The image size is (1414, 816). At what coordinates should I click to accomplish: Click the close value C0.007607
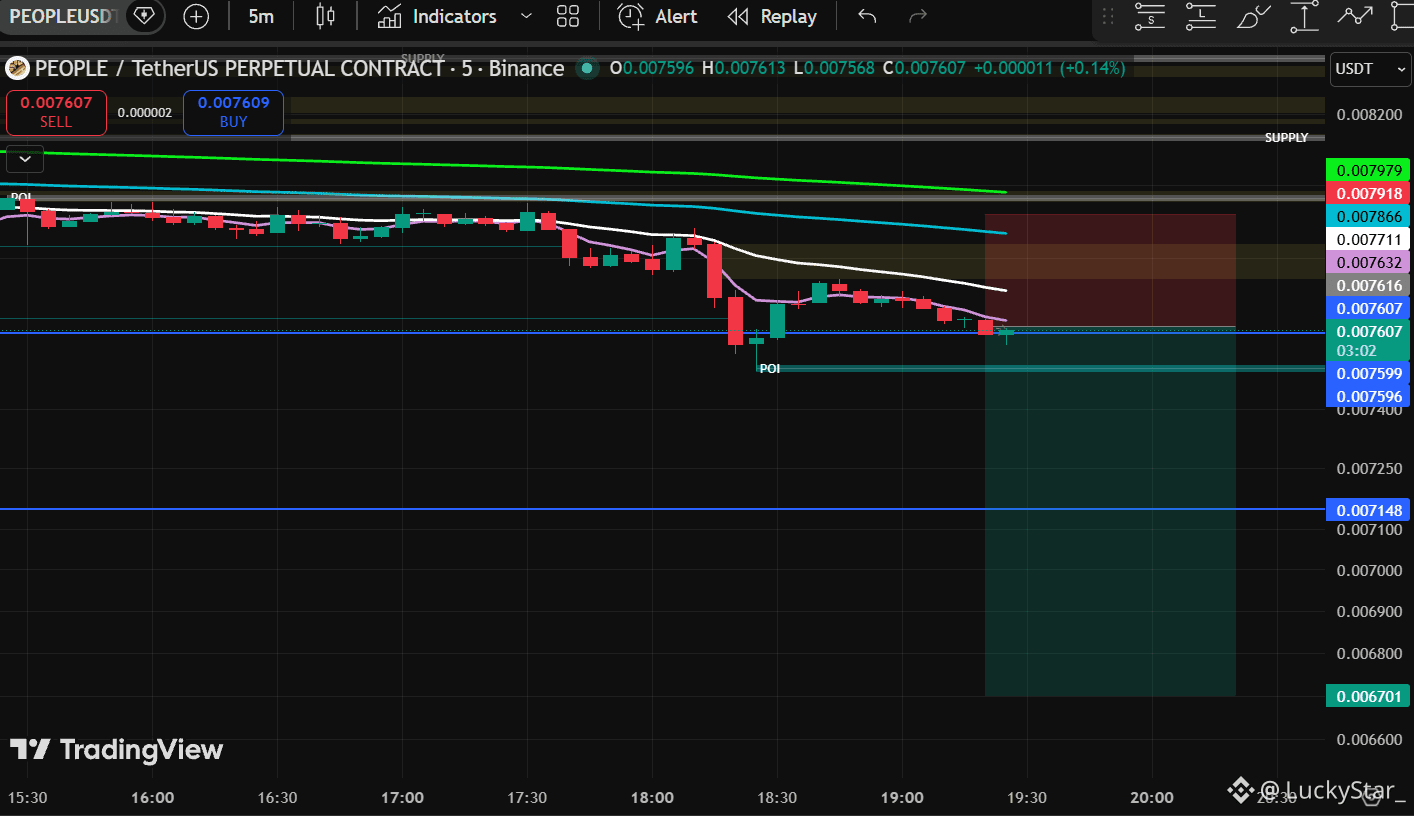pos(923,68)
